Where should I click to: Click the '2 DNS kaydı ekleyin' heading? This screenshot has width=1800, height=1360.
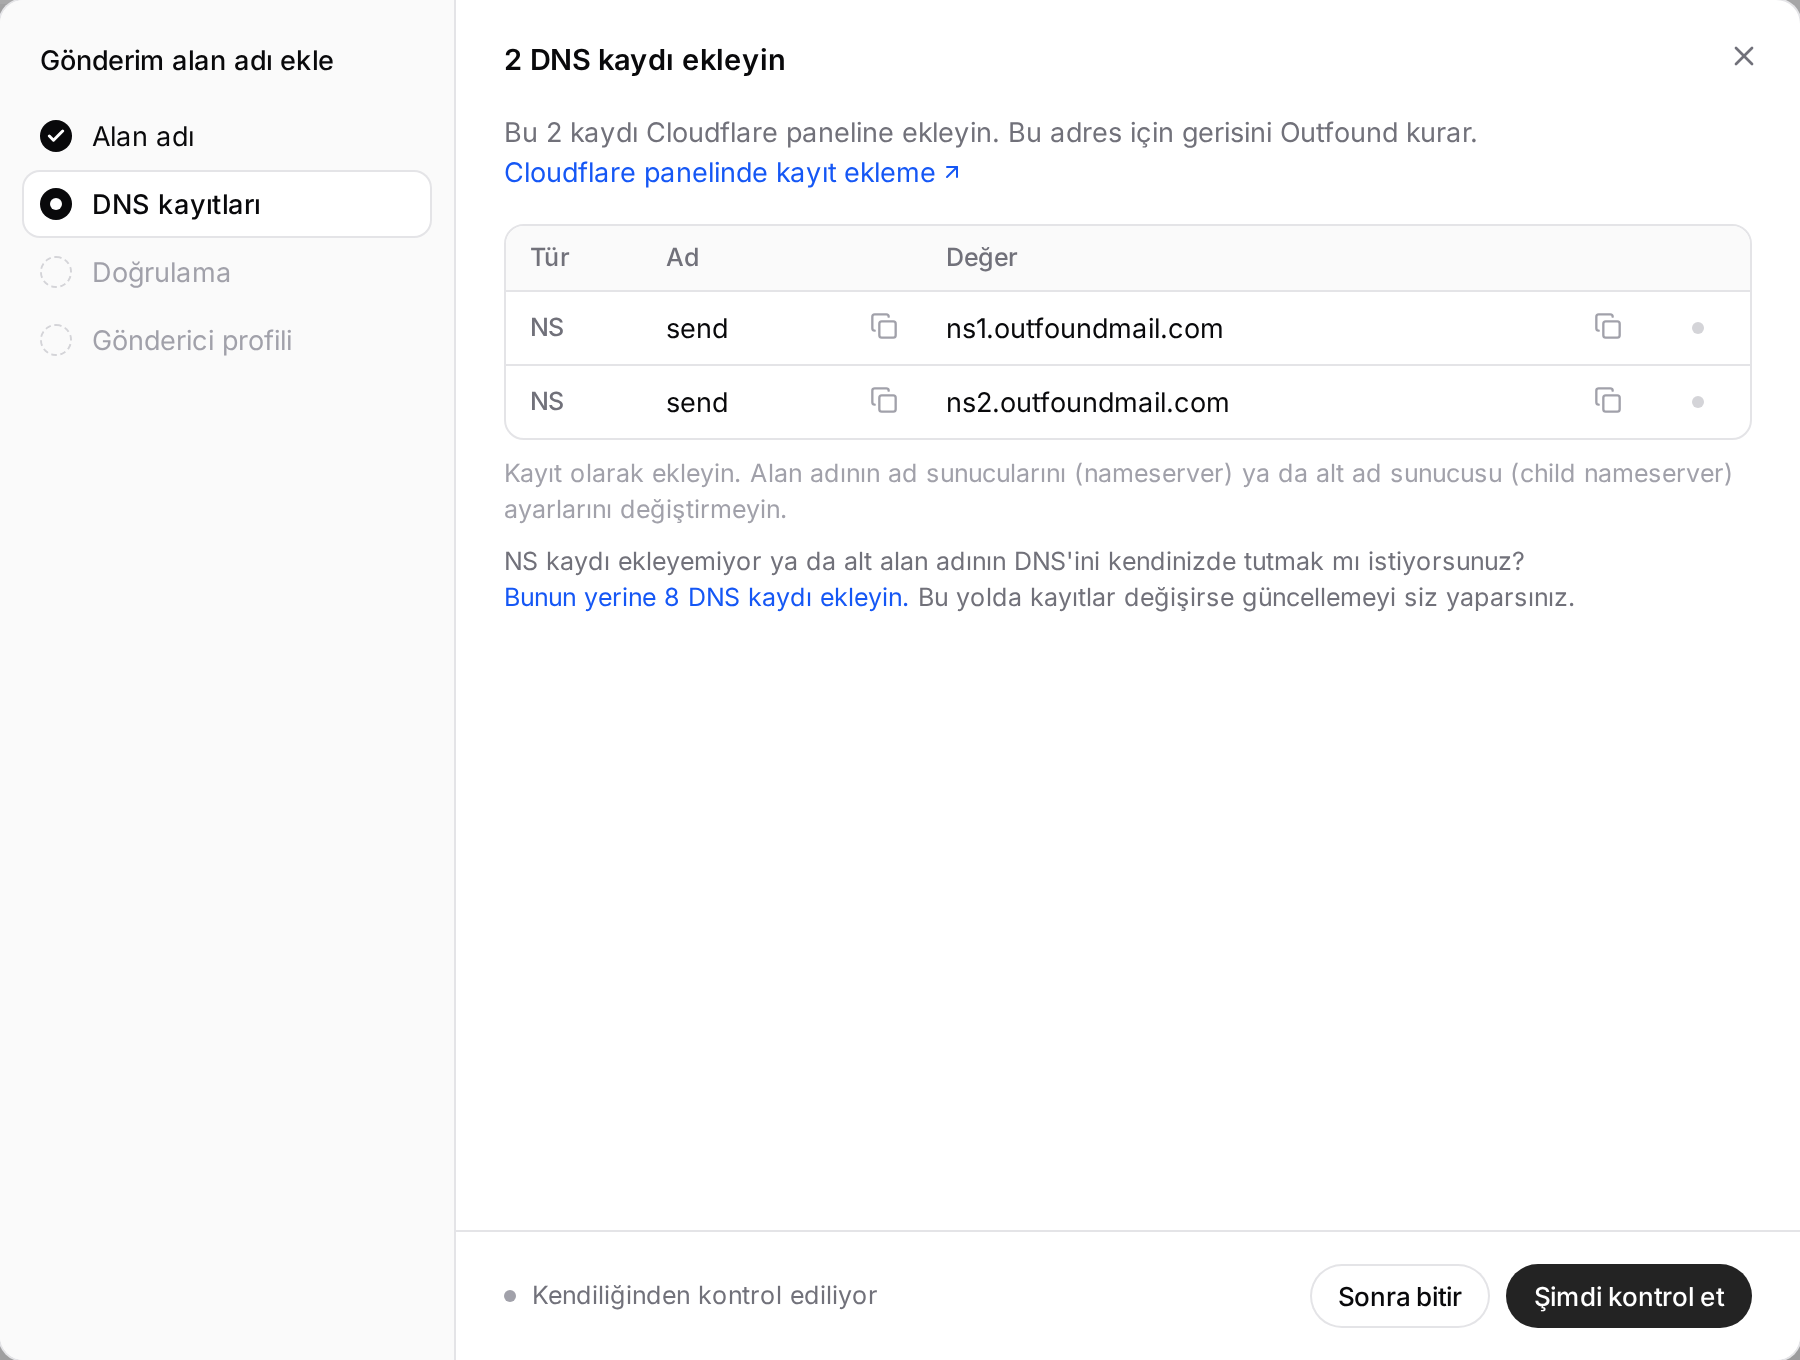[645, 60]
